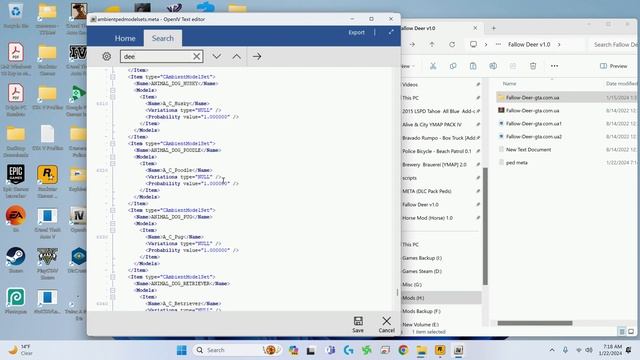Click Forward arrow in File Explorer
Viewport: 640px width, 360px height.
point(412,44)
